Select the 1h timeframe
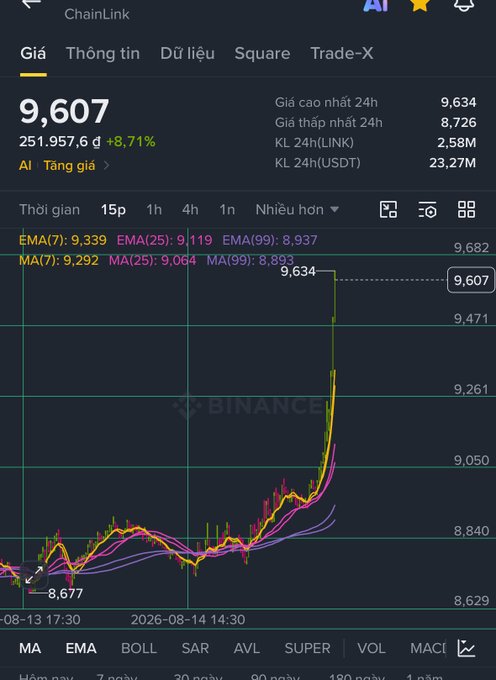 pos(154,210)
